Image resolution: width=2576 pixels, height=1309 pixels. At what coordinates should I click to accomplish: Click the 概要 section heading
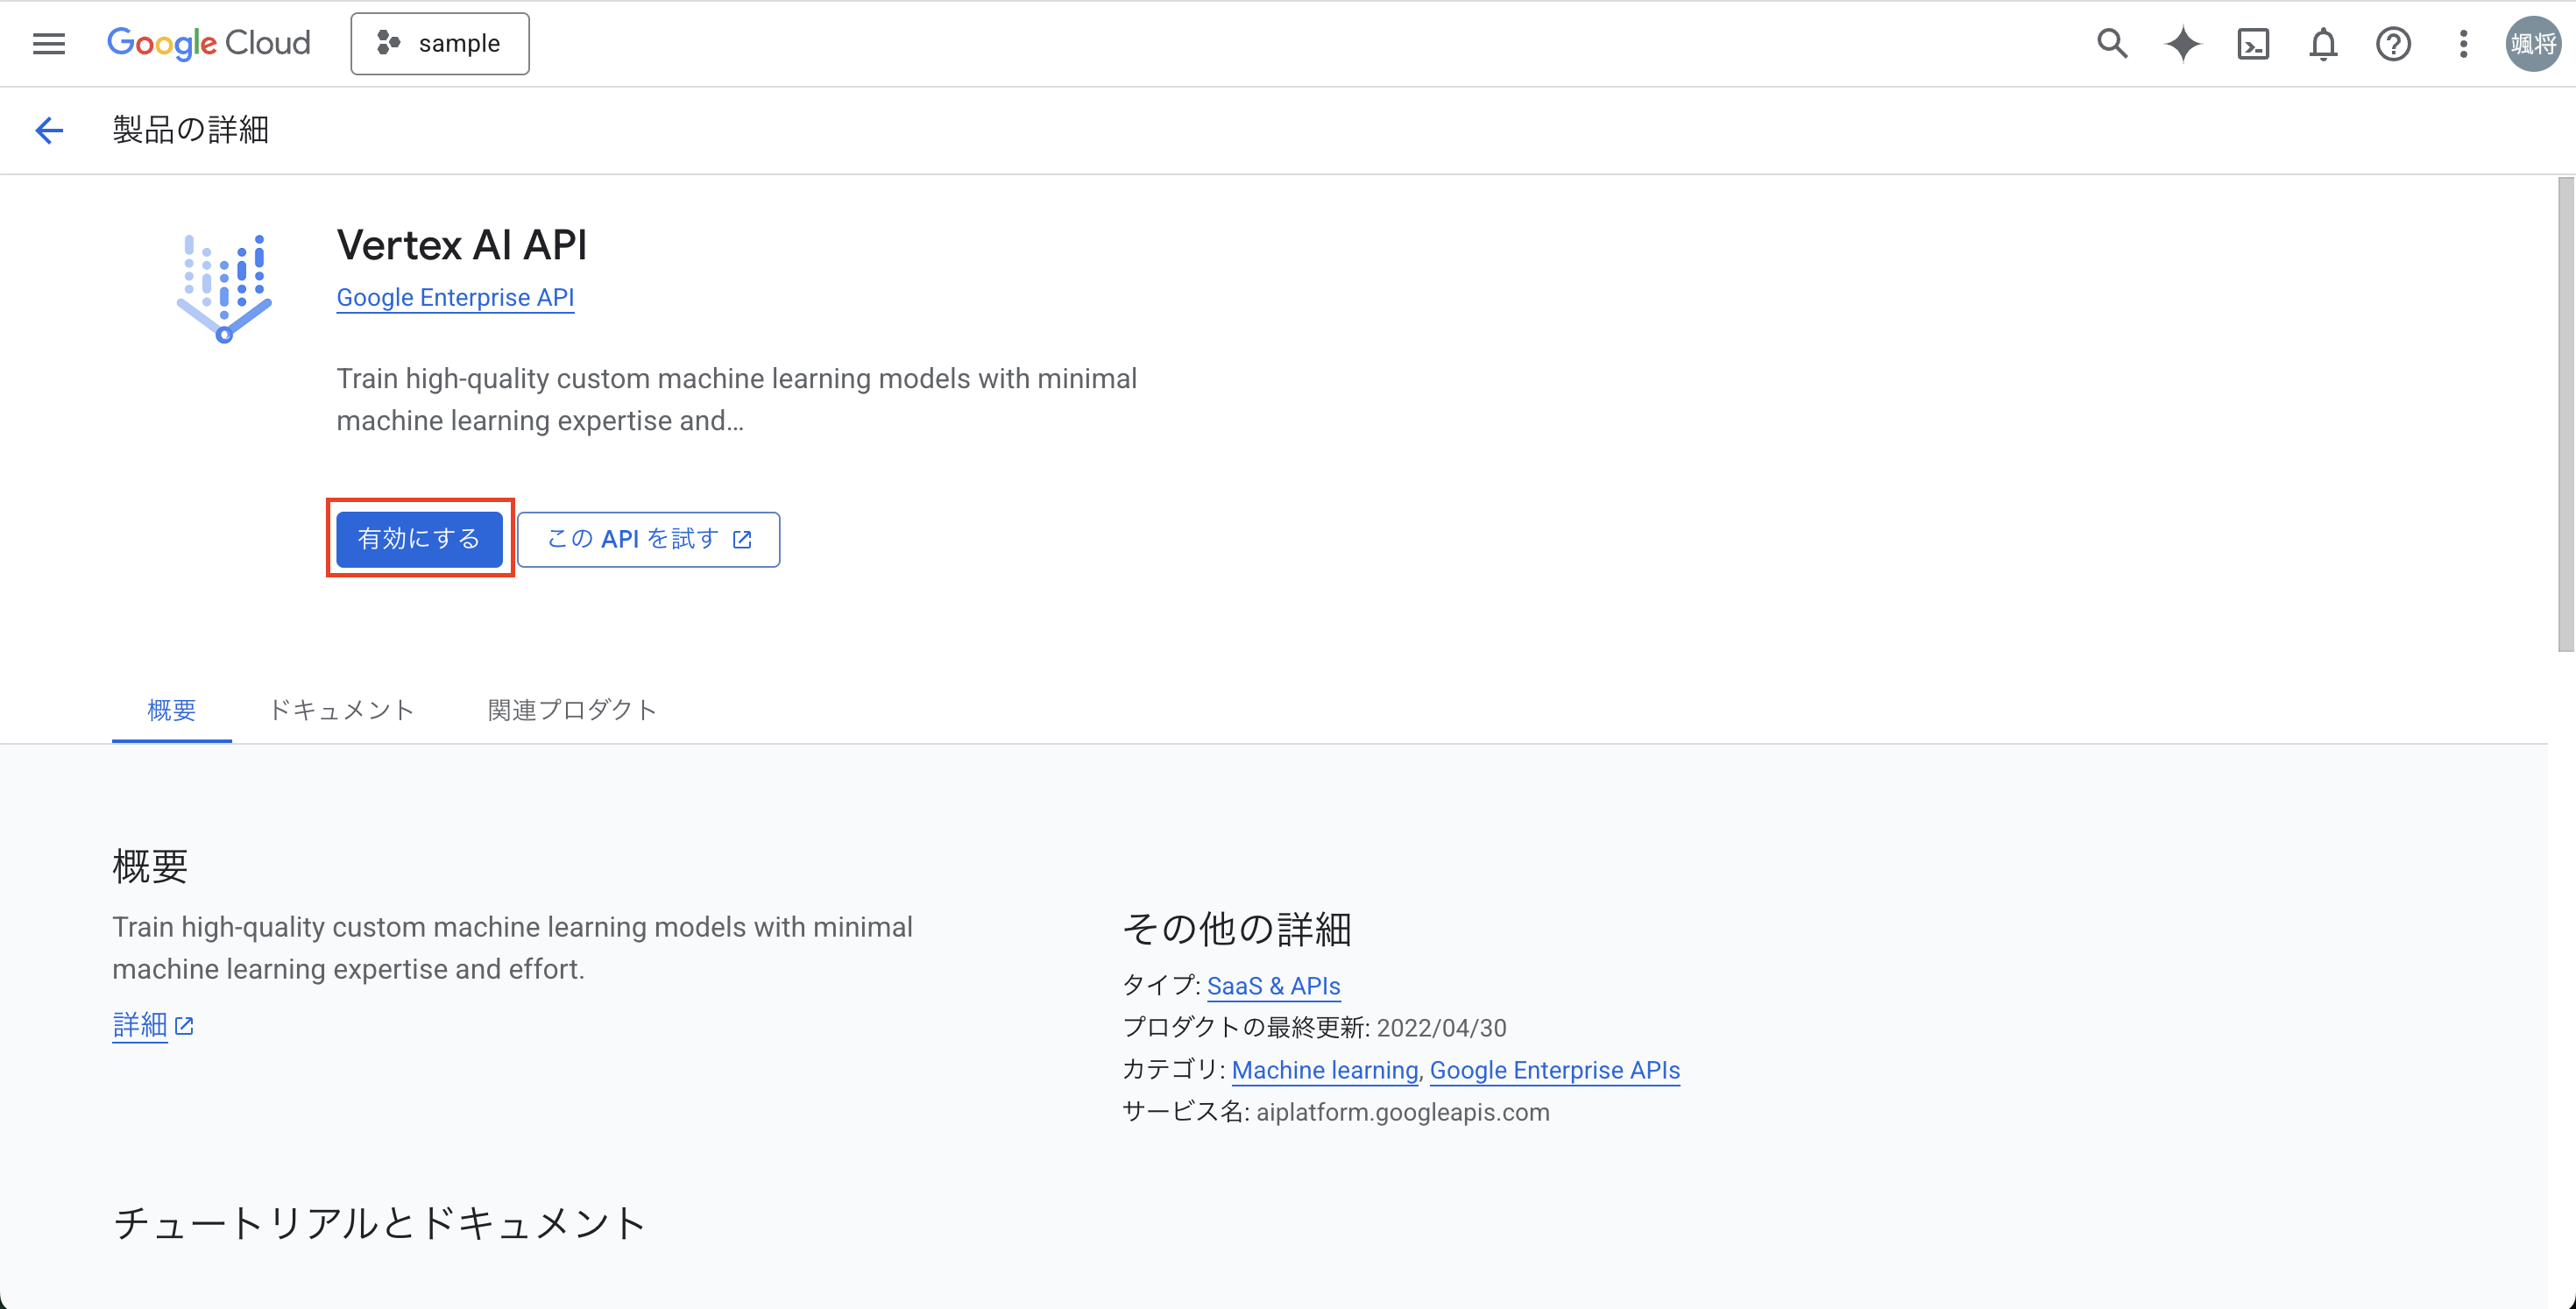coord(150,866)
